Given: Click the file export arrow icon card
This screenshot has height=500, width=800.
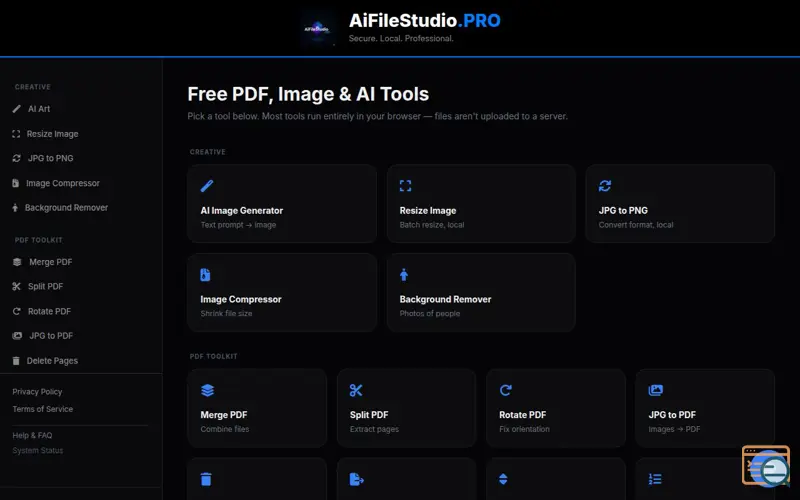Looking at the screenshot, I should tap(357, 479).
